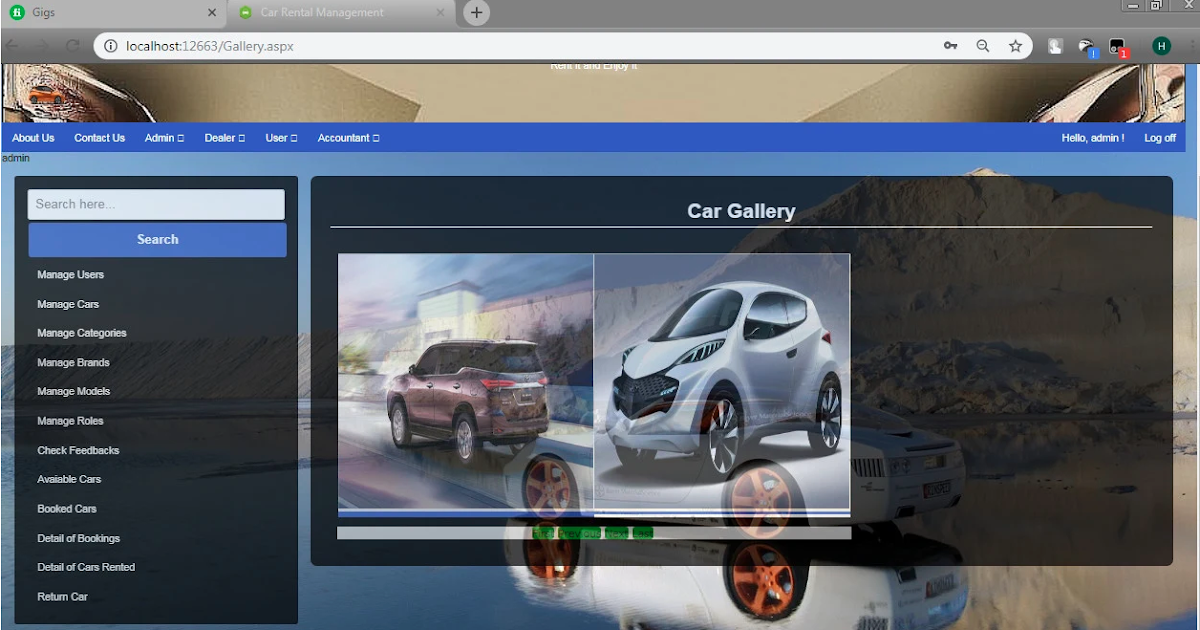The height and width of the screenshot is (630, 1200).
Task: Click the Log off link
Action: 1159,138
